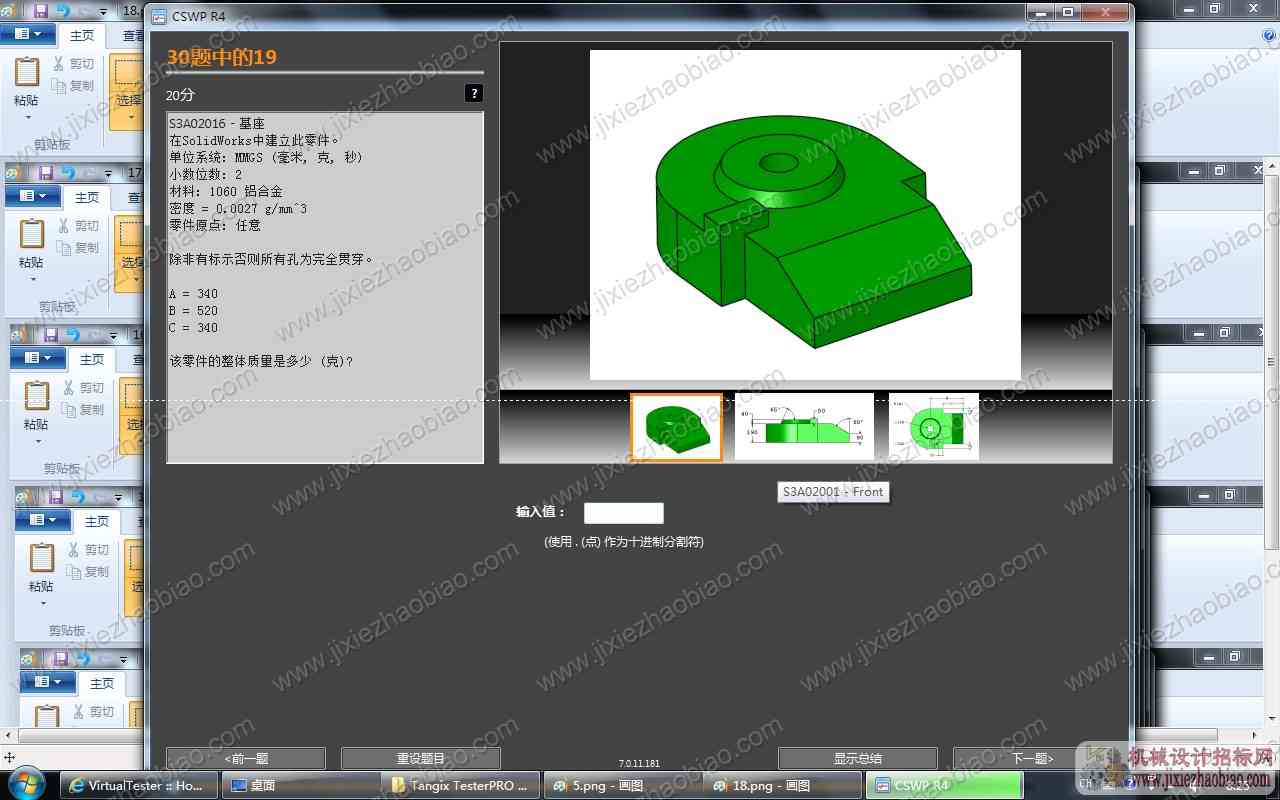Image resolution: width=1280 pixels, height=800 pixels.
Task: Click 粘贴 clipboard icon in Paint window 18
Action: click(27, 72)
